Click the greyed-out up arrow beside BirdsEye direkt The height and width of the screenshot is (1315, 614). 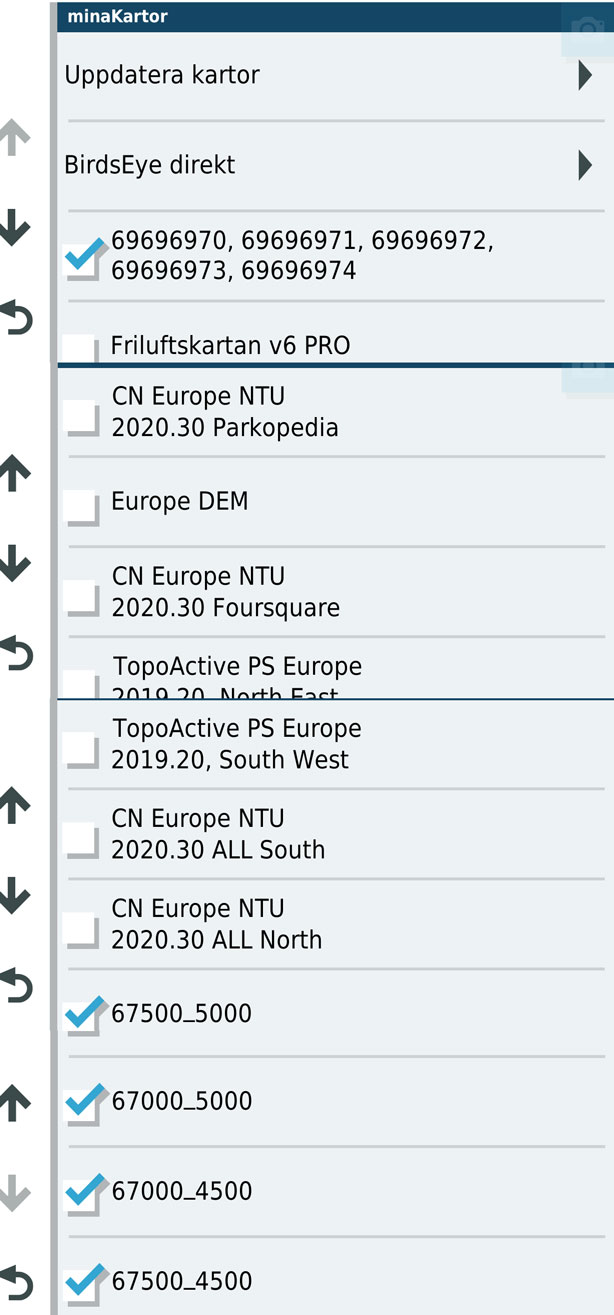coord(15,137)
